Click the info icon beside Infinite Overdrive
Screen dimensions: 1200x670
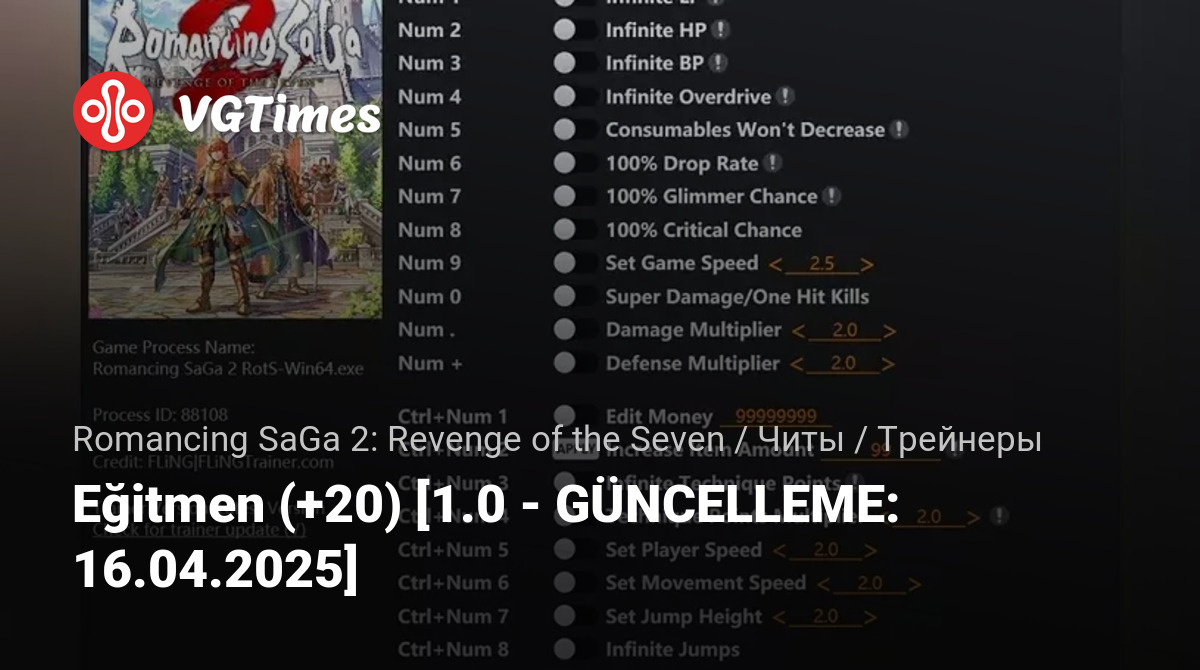(785, 96)
